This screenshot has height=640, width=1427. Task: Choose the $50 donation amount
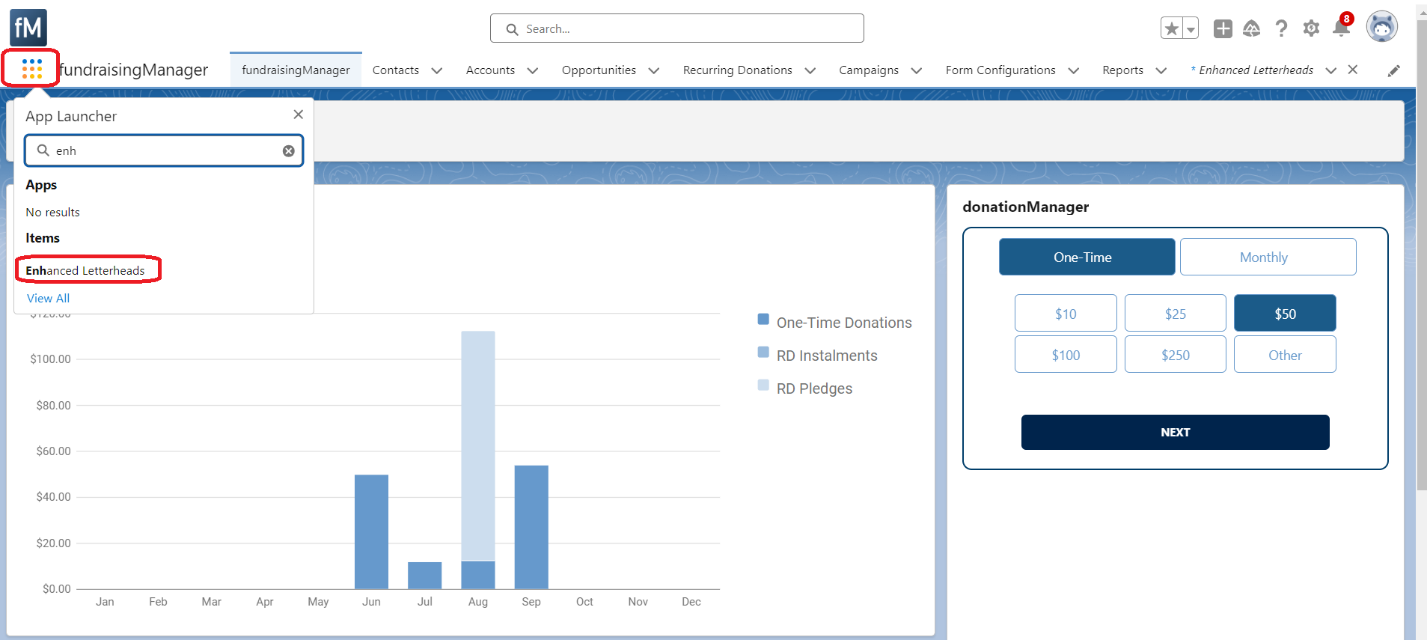[x=1285, y=313]
